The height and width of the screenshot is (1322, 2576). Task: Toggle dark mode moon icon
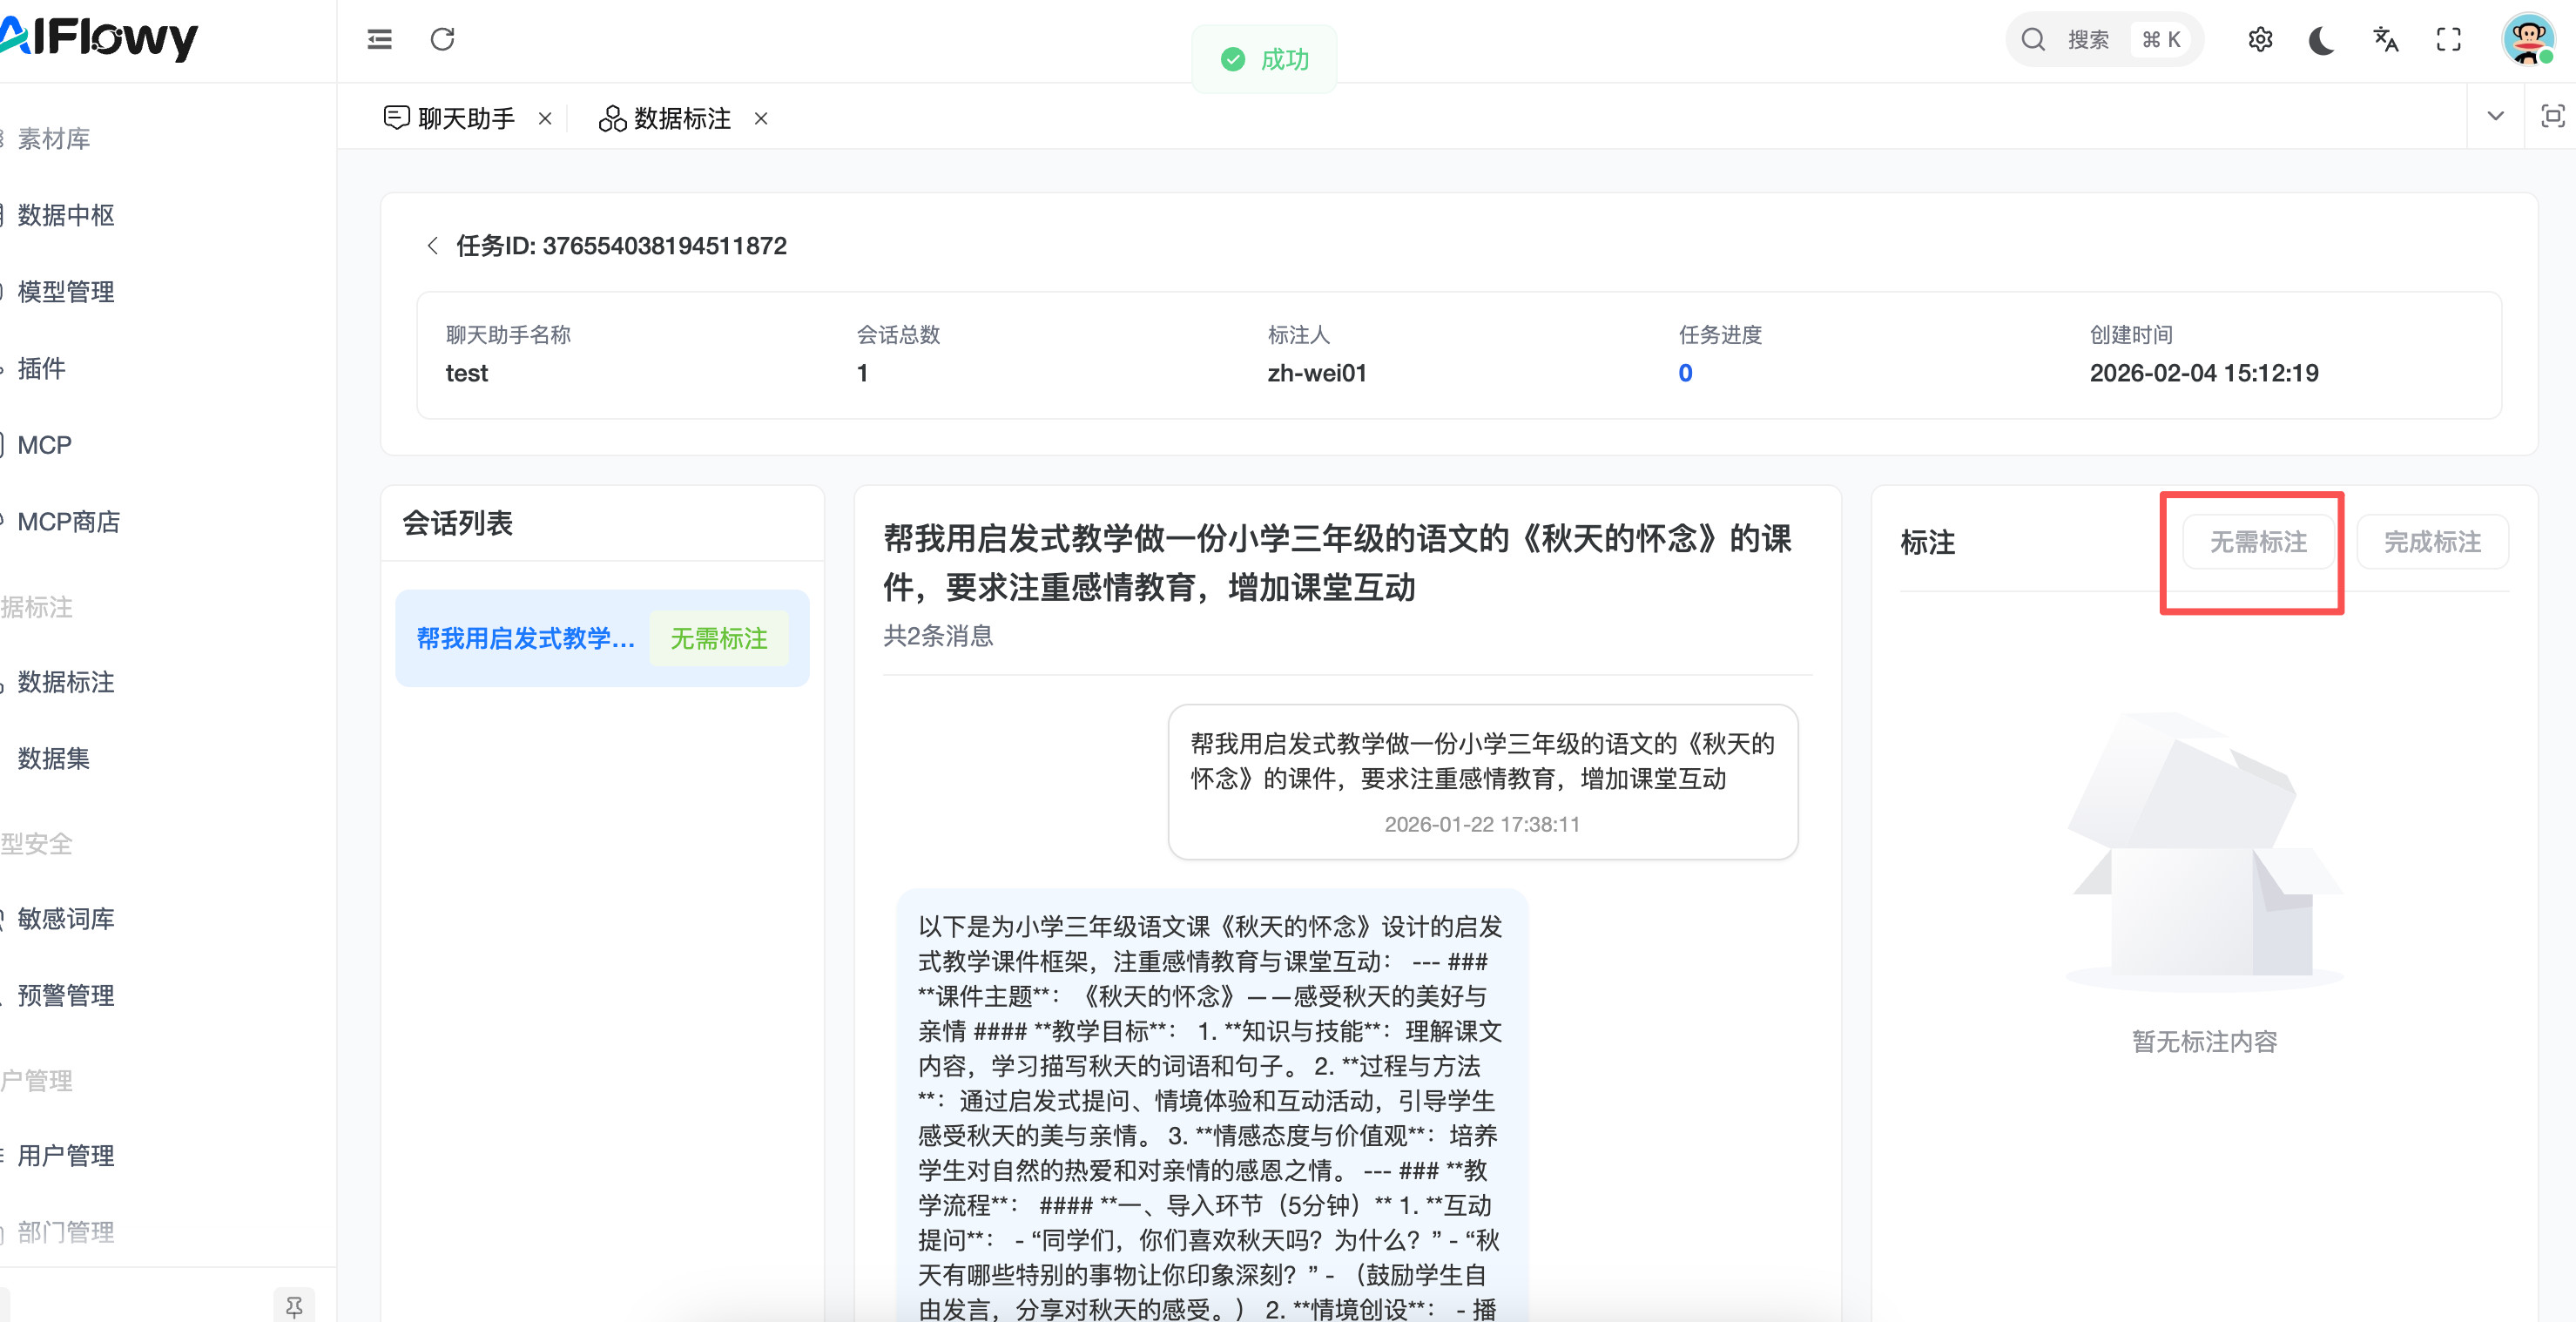click(2322, 39)
